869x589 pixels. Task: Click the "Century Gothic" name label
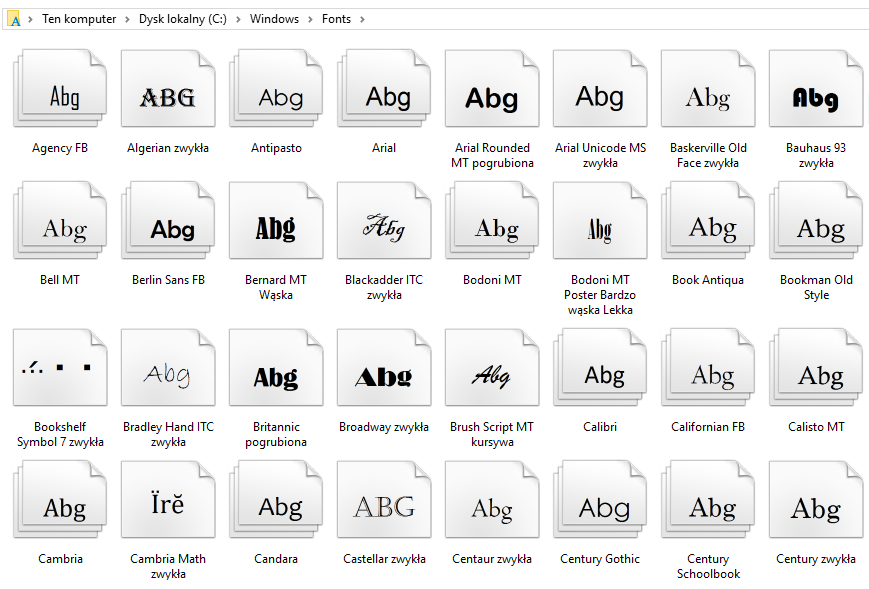[x=600, y=559]
